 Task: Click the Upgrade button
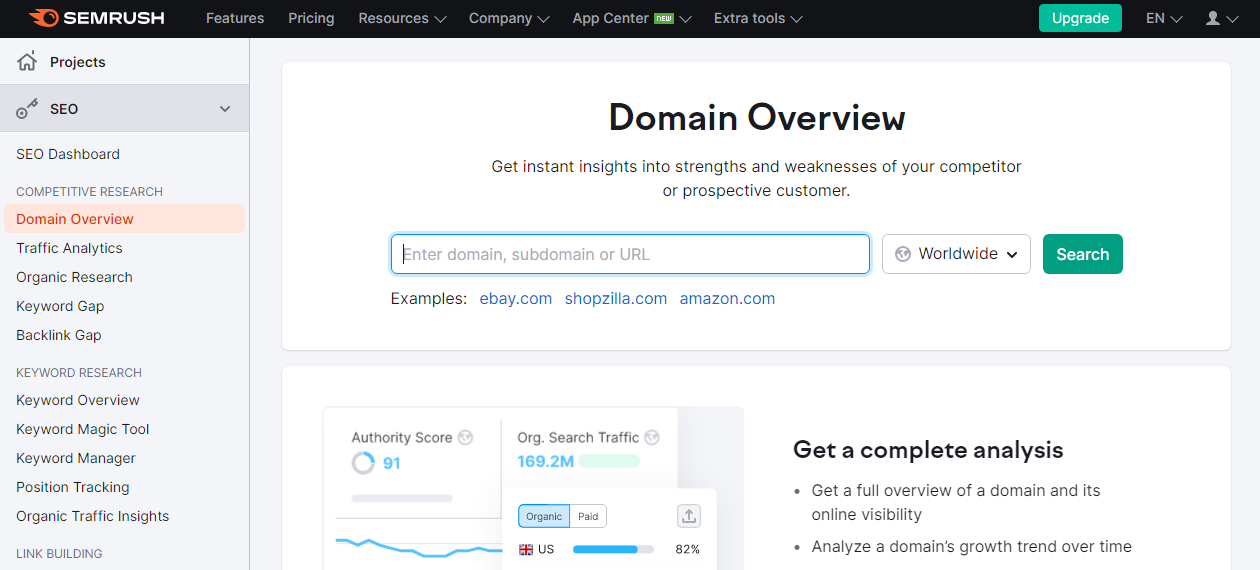1080,18
